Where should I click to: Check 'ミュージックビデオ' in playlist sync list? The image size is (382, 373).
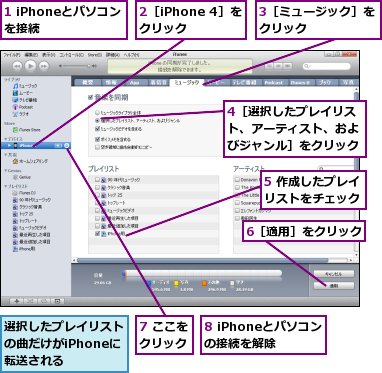97,211
